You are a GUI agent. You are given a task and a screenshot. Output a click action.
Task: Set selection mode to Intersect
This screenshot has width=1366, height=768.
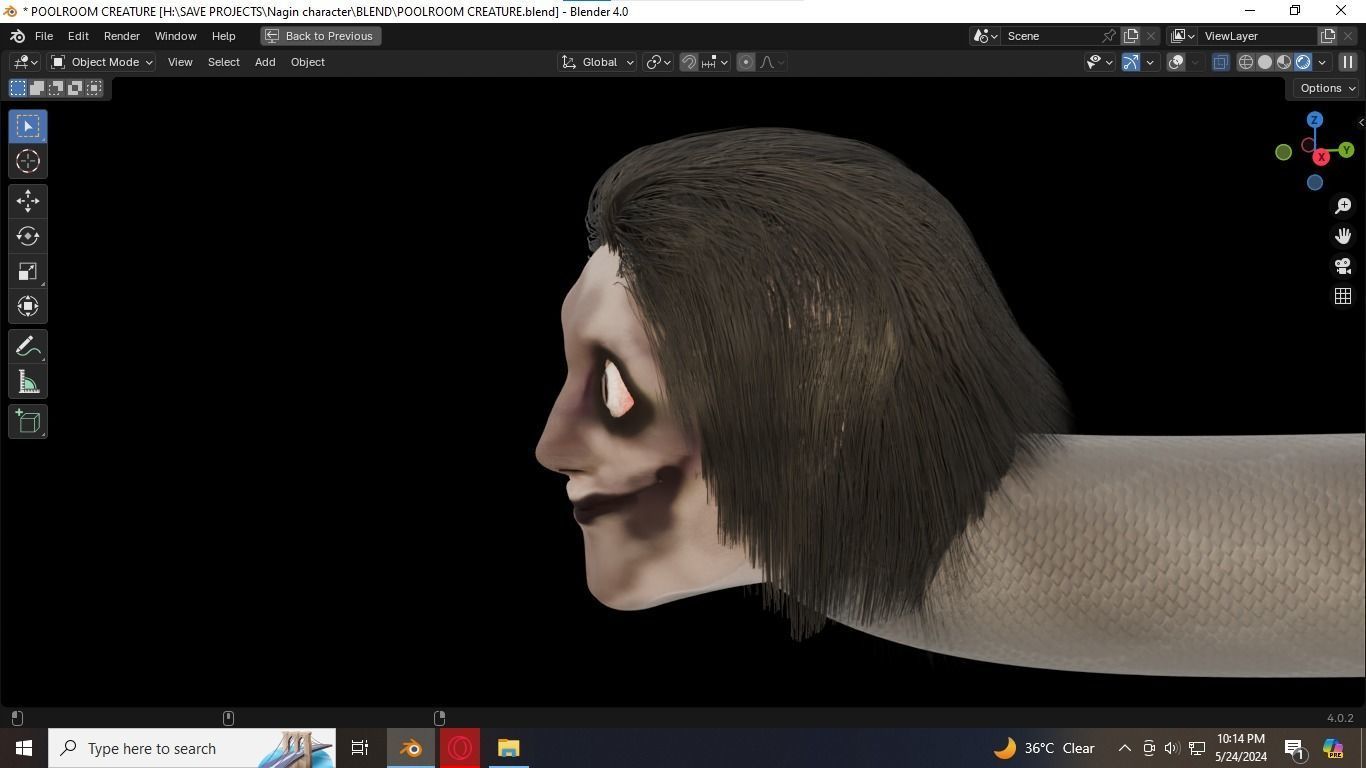point(94,88)
